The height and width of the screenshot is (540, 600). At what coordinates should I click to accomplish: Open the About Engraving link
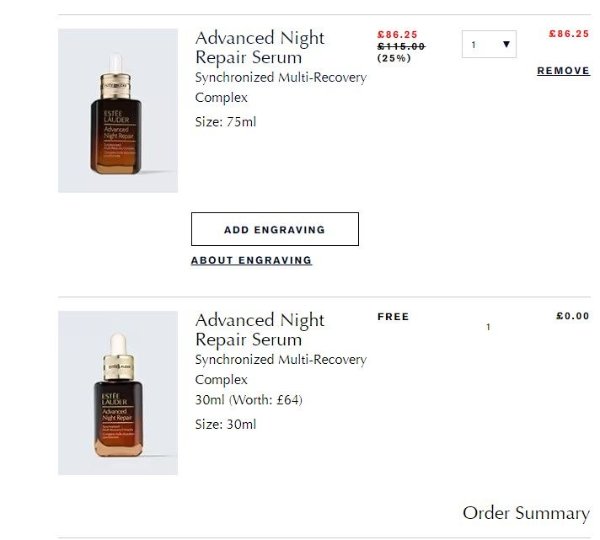(251, 260)
